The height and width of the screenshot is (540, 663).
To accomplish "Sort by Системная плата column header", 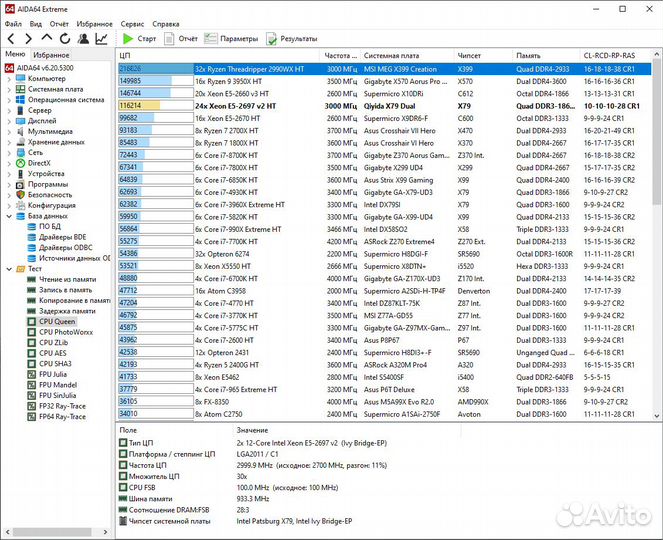I will pos(408,55).
